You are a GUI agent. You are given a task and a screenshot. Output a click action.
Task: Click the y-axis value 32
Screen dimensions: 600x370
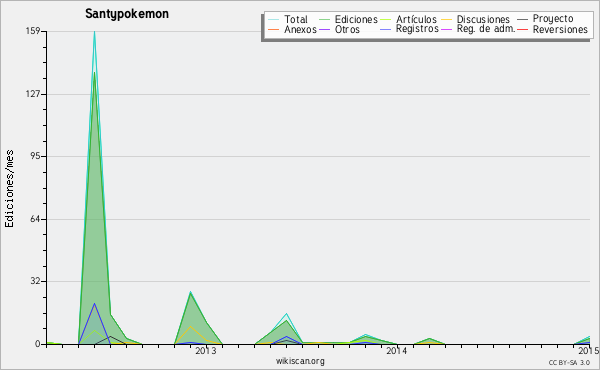[36, 281]
